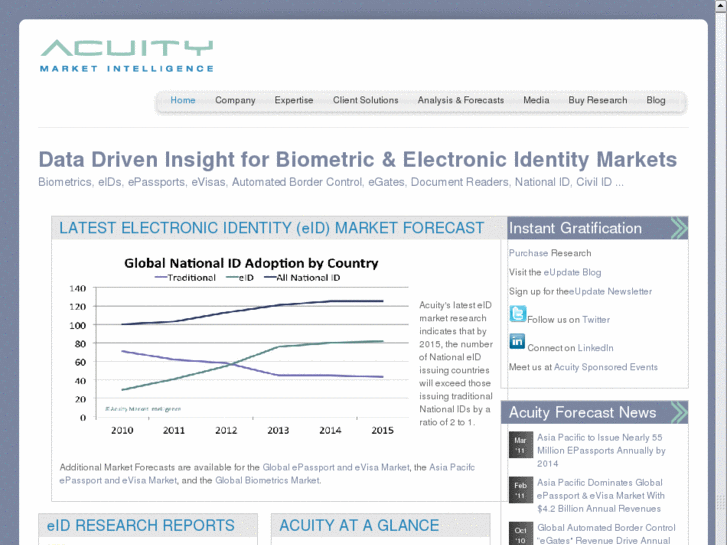Click the Latest Electronic Identity Market Forecast heading
The height and width of the screenshot is (545, 727).
pyautogui.click(x=271, y=228)
